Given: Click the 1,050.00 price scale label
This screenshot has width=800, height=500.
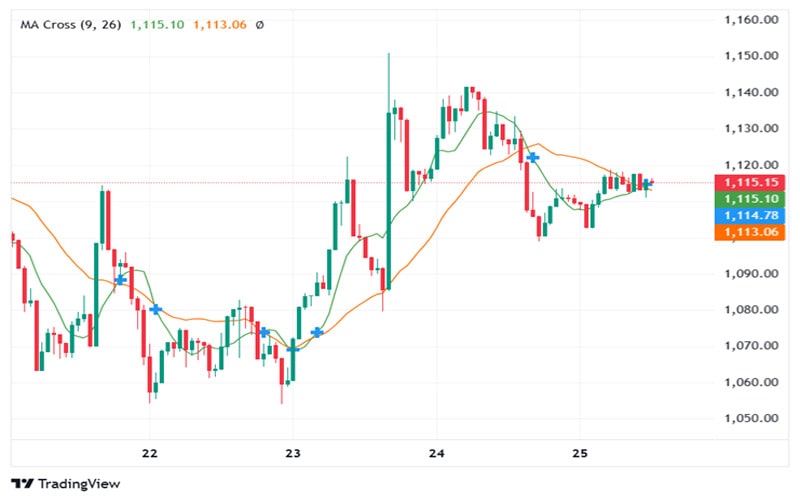Looking at the screenshot, I should click(751, 419).
